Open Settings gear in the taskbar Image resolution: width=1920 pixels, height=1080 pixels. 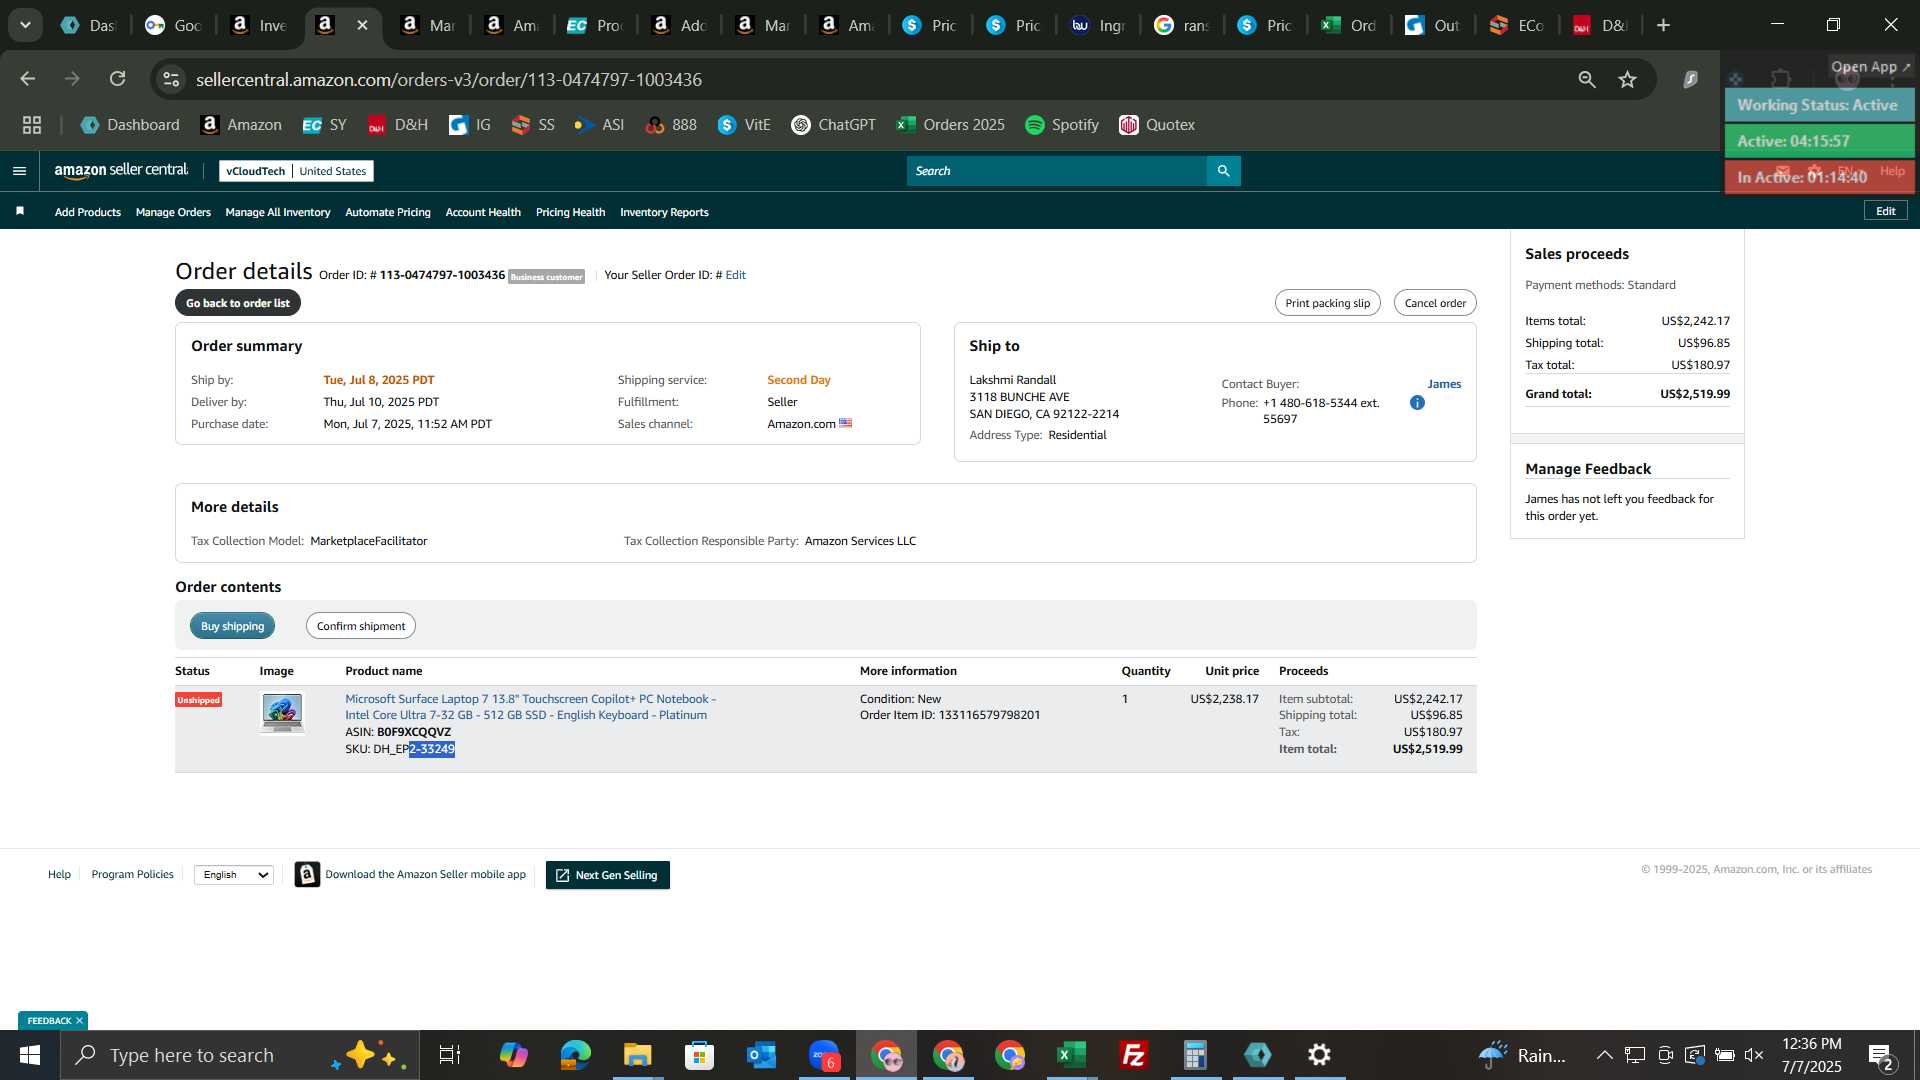tap(1320, 1055)
